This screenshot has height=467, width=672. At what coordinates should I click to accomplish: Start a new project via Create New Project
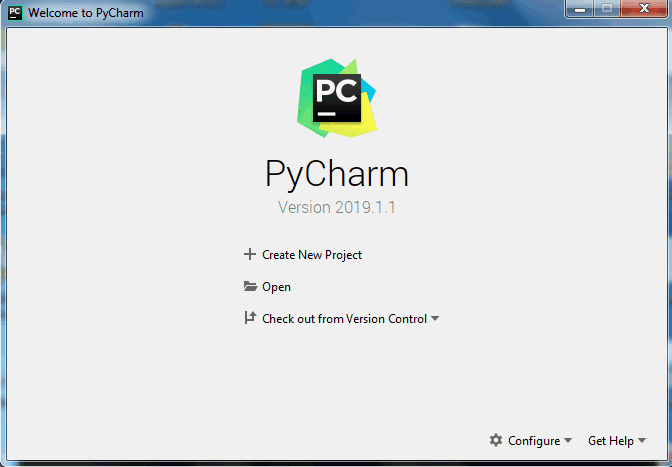(312, 255)
